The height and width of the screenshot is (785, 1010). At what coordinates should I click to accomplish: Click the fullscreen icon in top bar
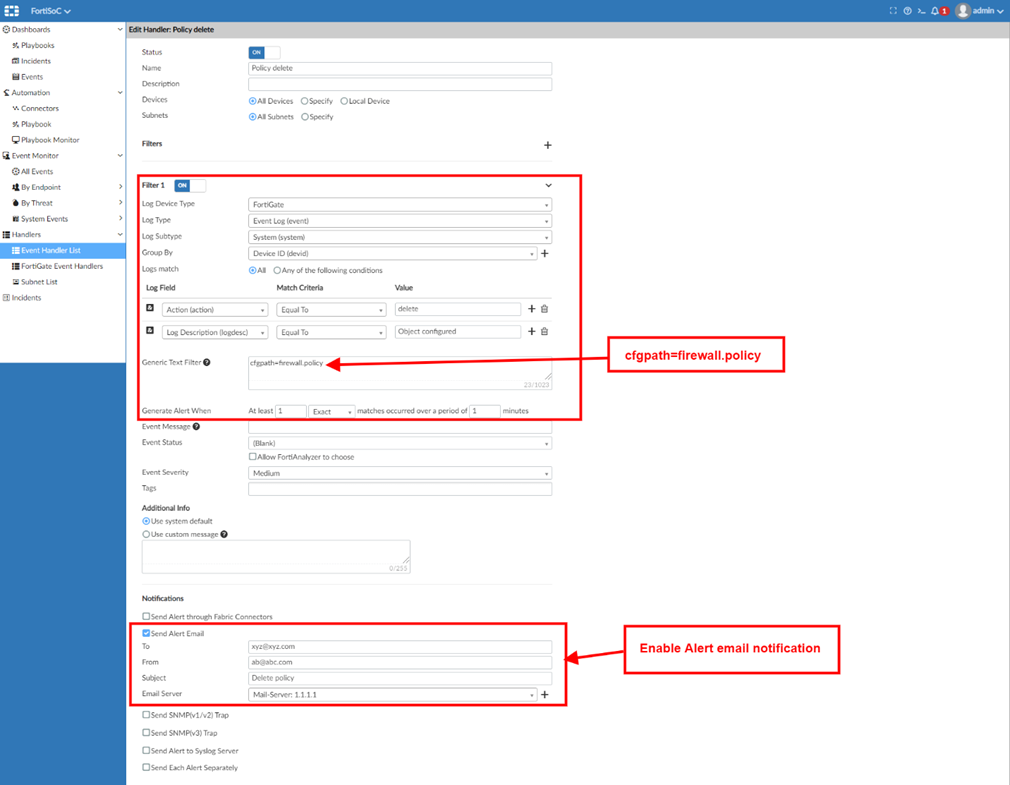893,11
